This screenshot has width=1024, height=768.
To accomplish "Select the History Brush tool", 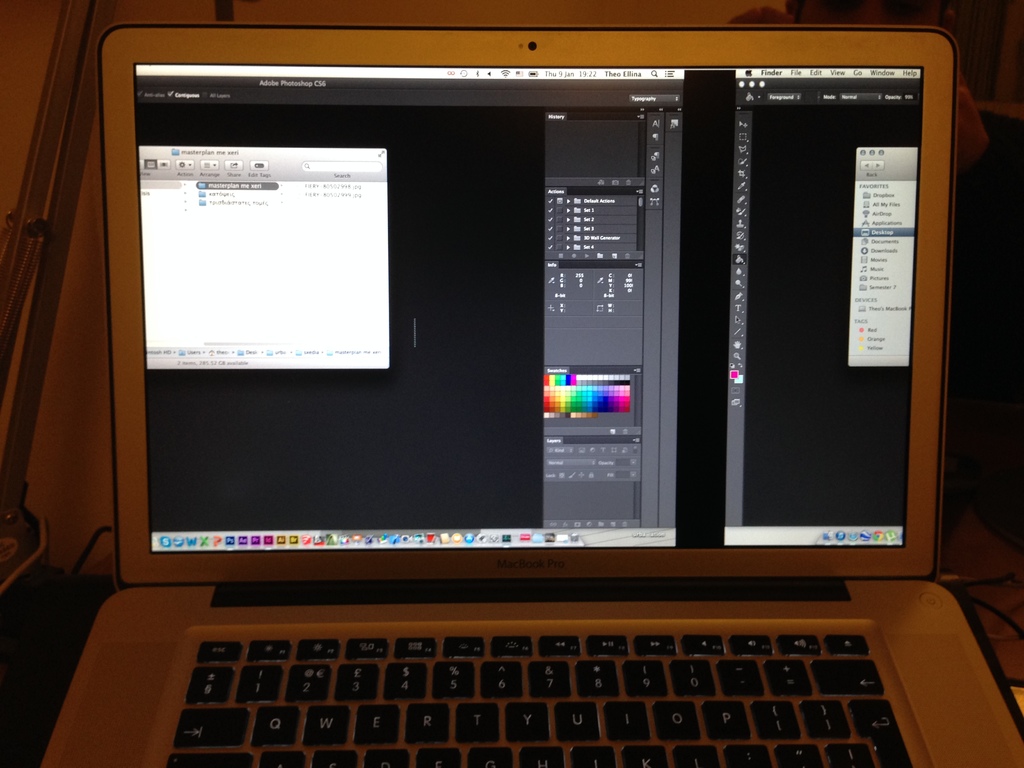I will pos(741,235).
